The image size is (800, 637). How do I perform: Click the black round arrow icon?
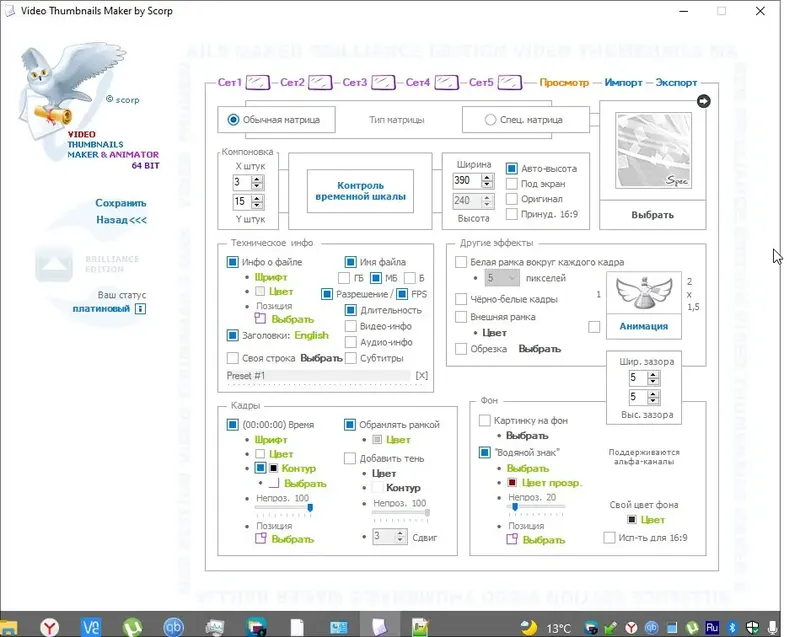(x=704, y=101)
